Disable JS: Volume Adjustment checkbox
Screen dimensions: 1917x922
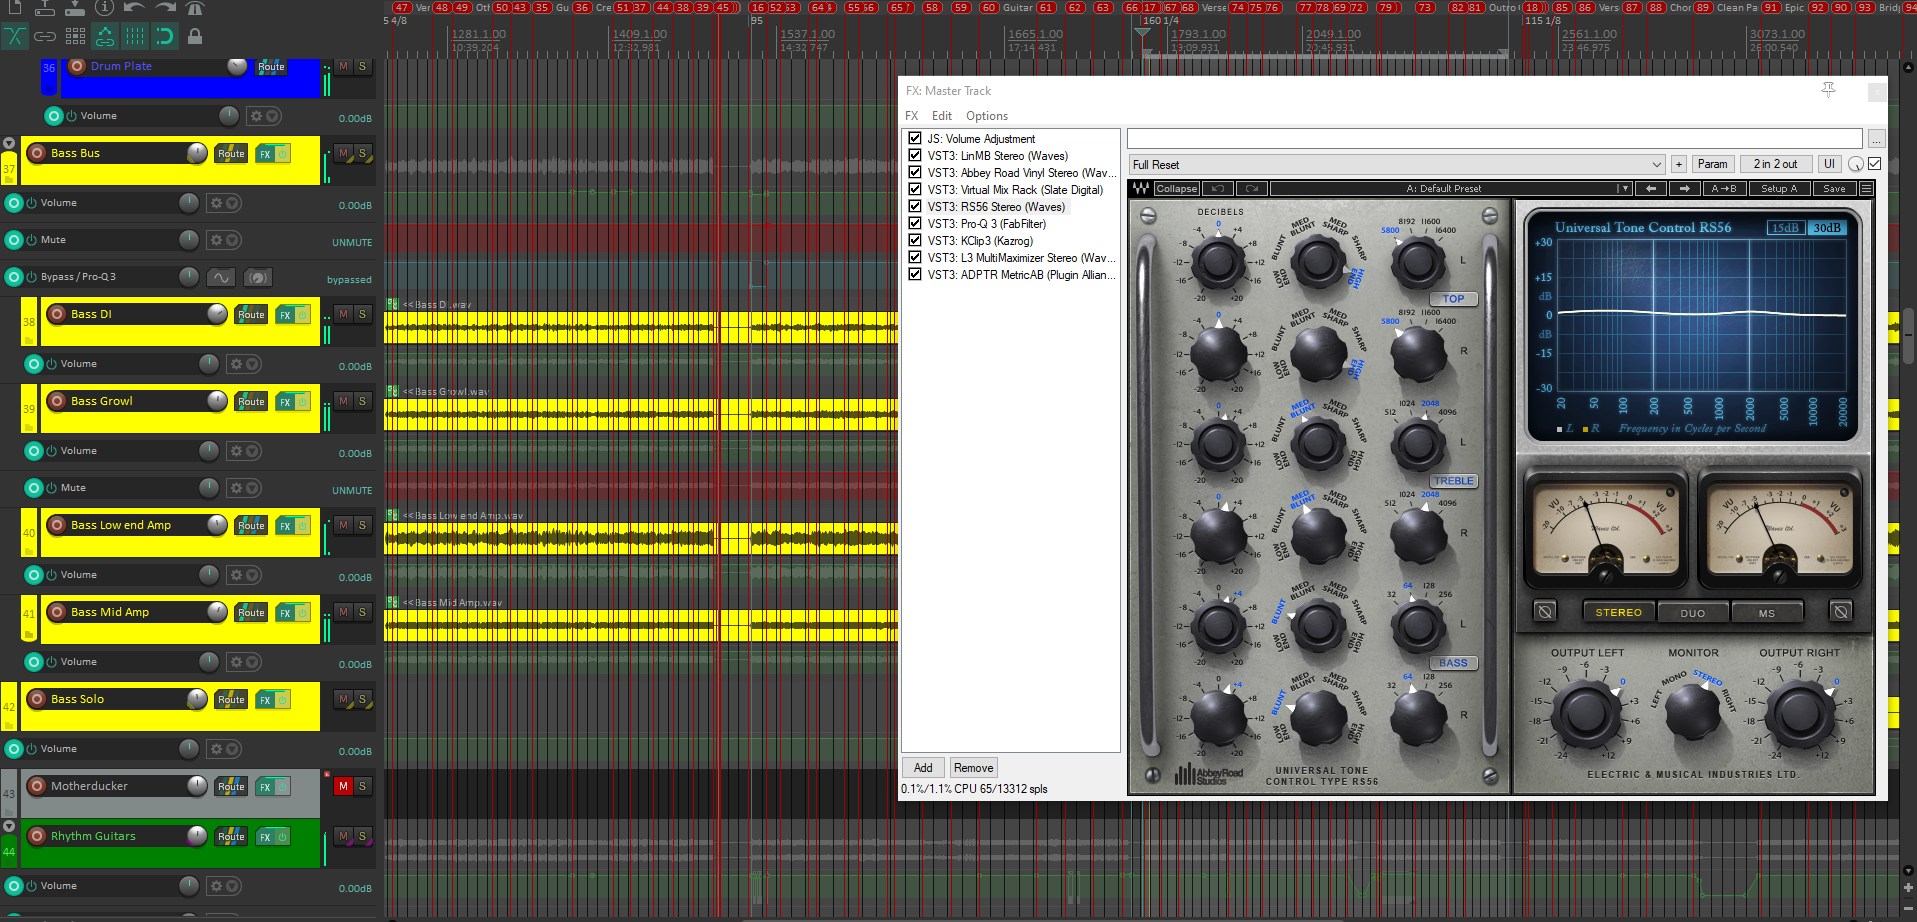[x=914, y=138]
